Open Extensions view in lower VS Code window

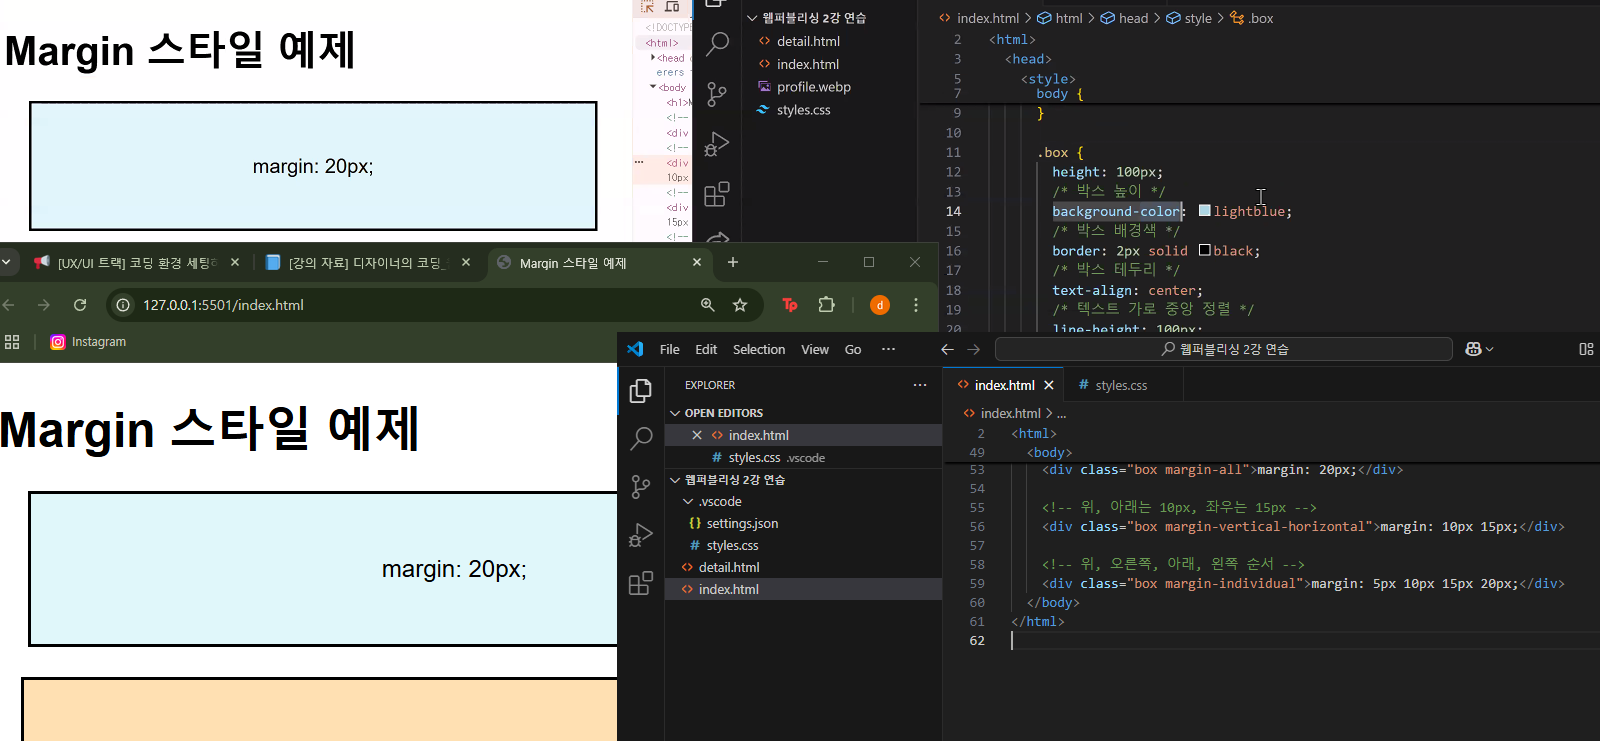641,583
